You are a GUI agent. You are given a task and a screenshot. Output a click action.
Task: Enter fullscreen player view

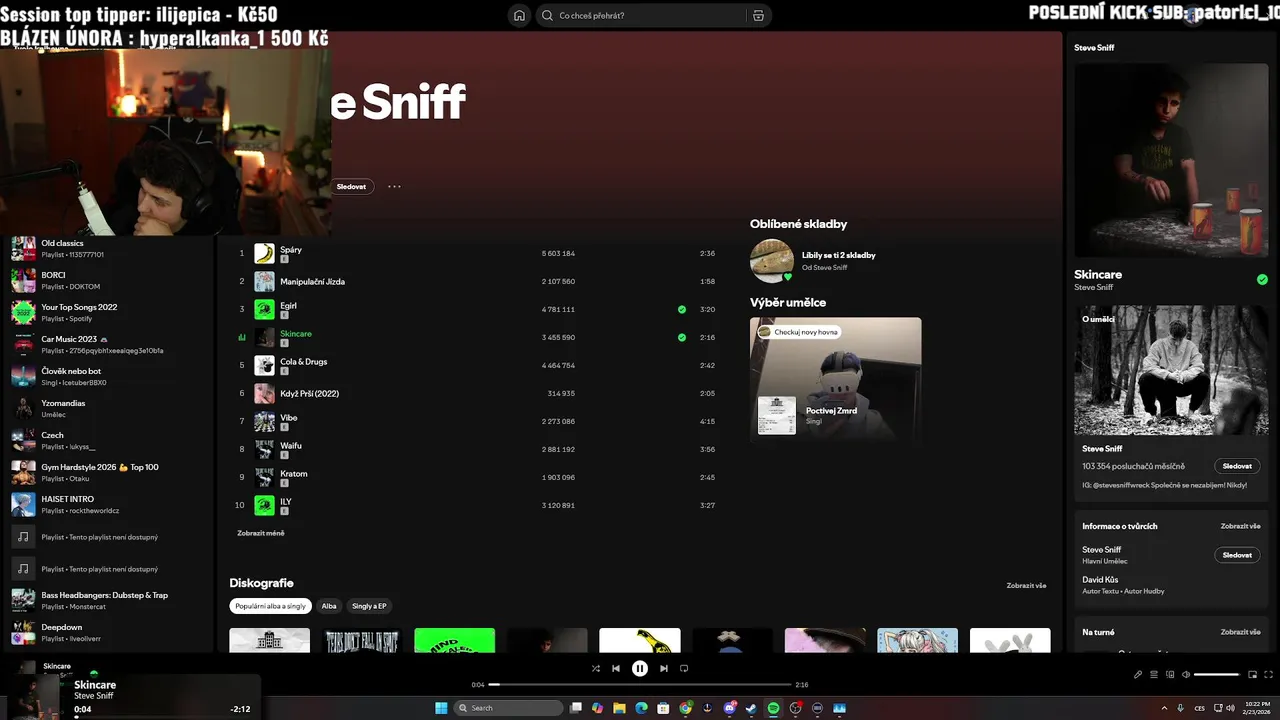[x=1268, y=674]
